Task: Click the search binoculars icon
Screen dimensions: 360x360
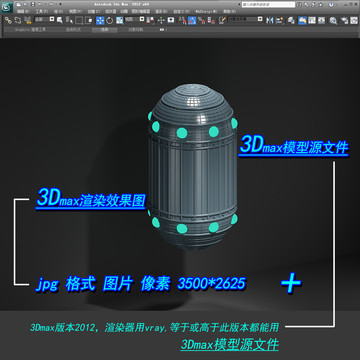Action: pos(299,4)
